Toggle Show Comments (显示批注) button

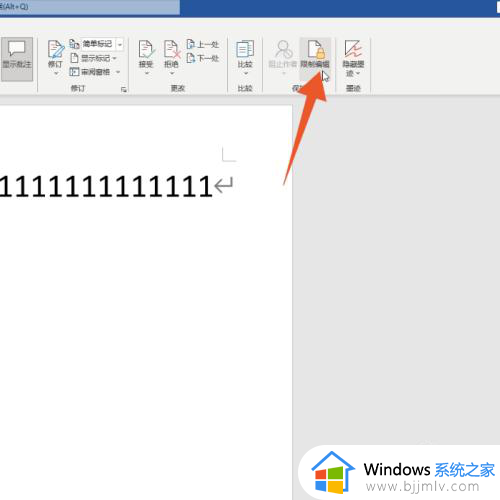17,59
